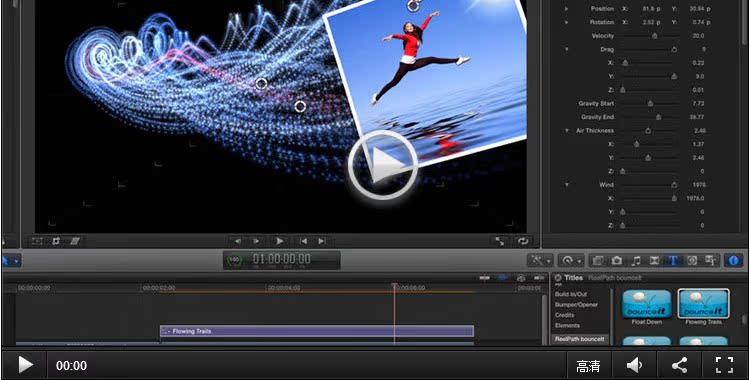The width and height of the screenshot is (751, 380).
Task: Share the video using the share icon
Action: point(679,366)
